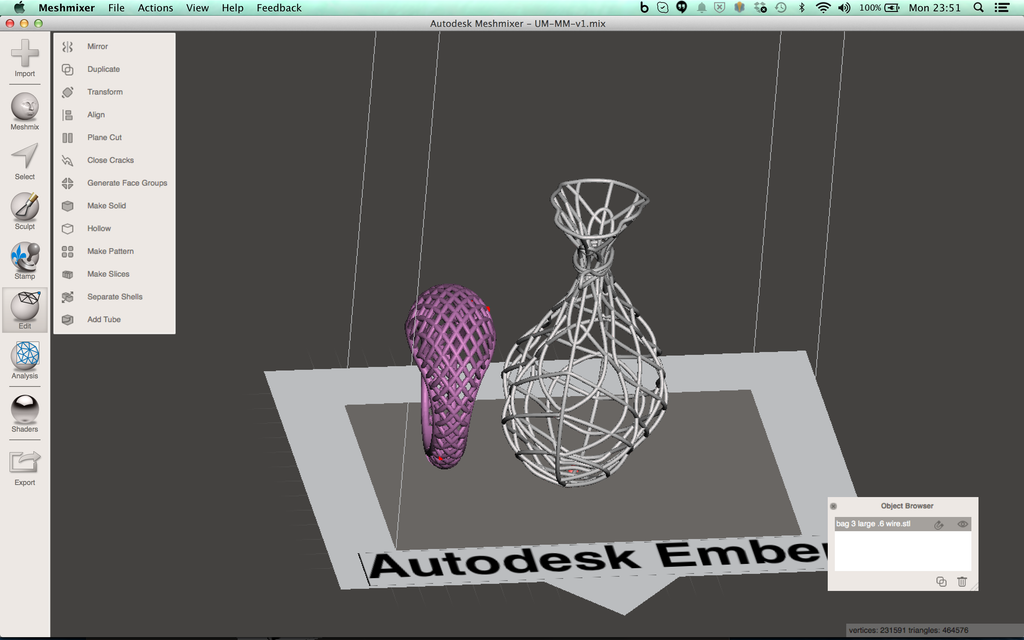Activate the Select tool
The height and width of the screenshot is (640, 1024).
tap(25, 162)
